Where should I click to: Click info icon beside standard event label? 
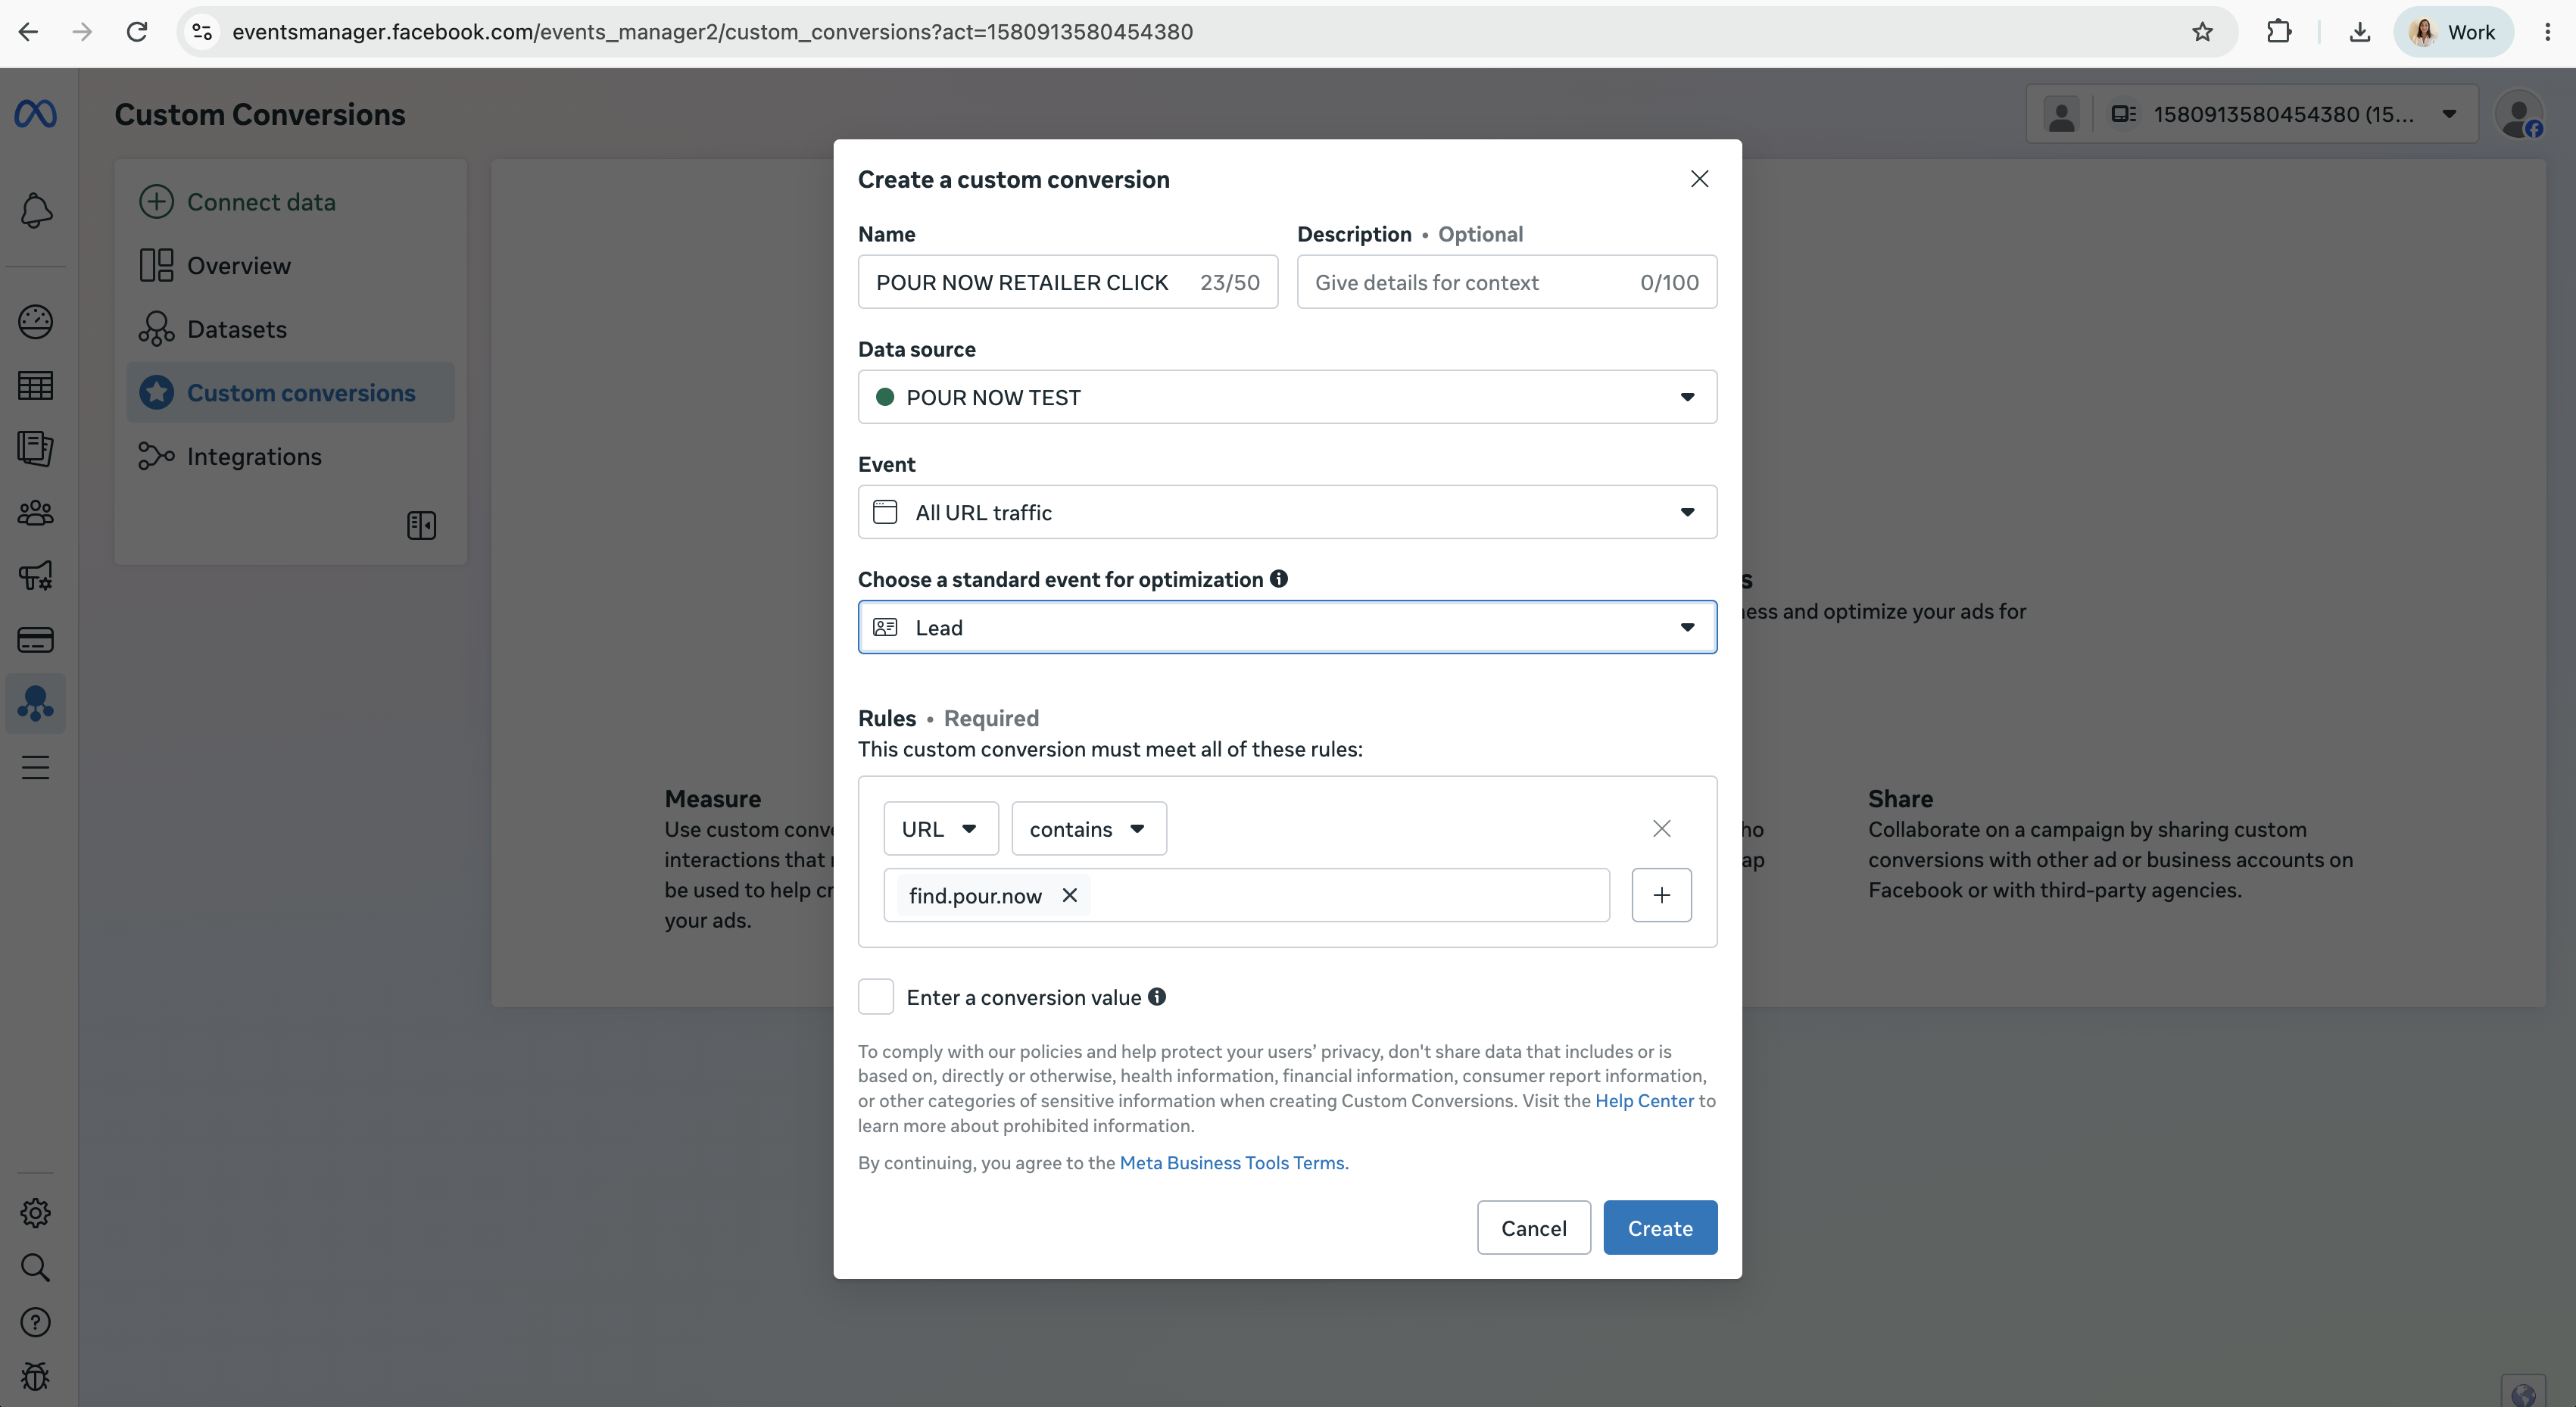tap(1278, 579)
